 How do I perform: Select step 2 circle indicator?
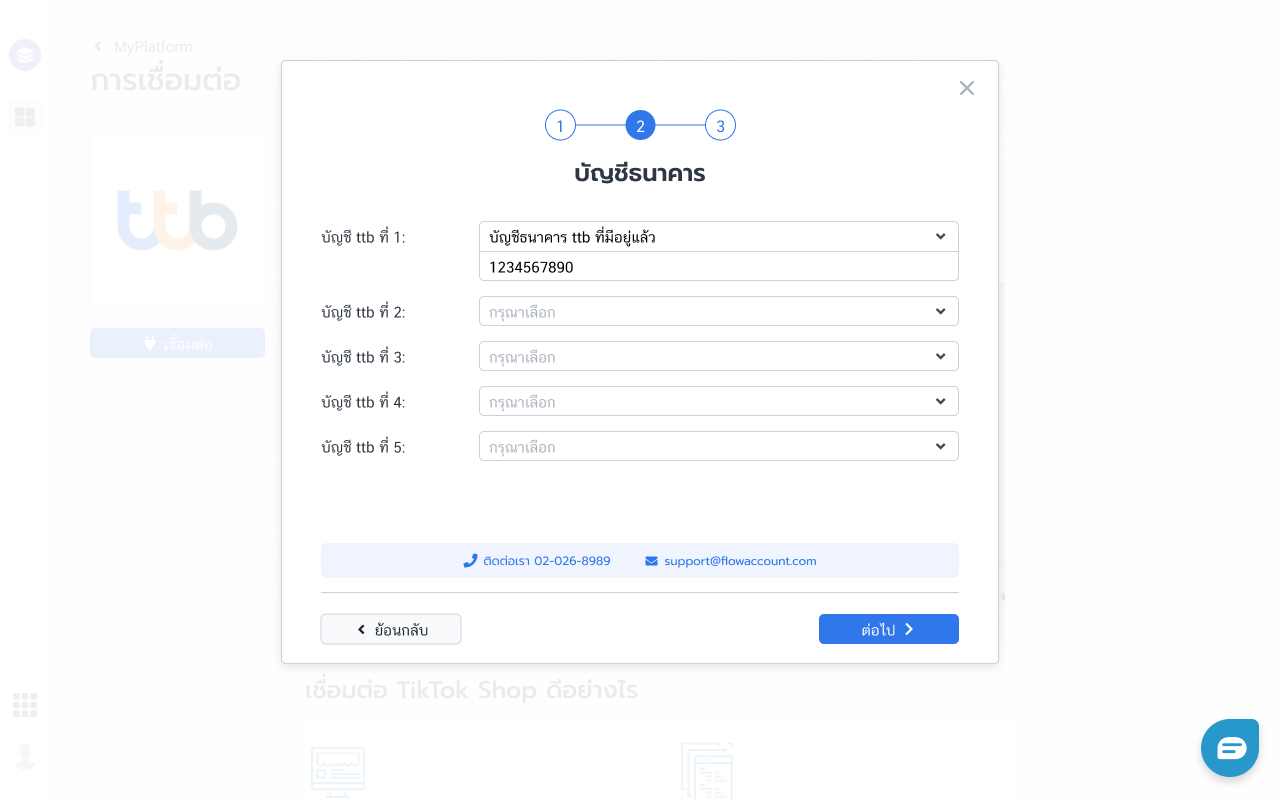coord(640,126)
